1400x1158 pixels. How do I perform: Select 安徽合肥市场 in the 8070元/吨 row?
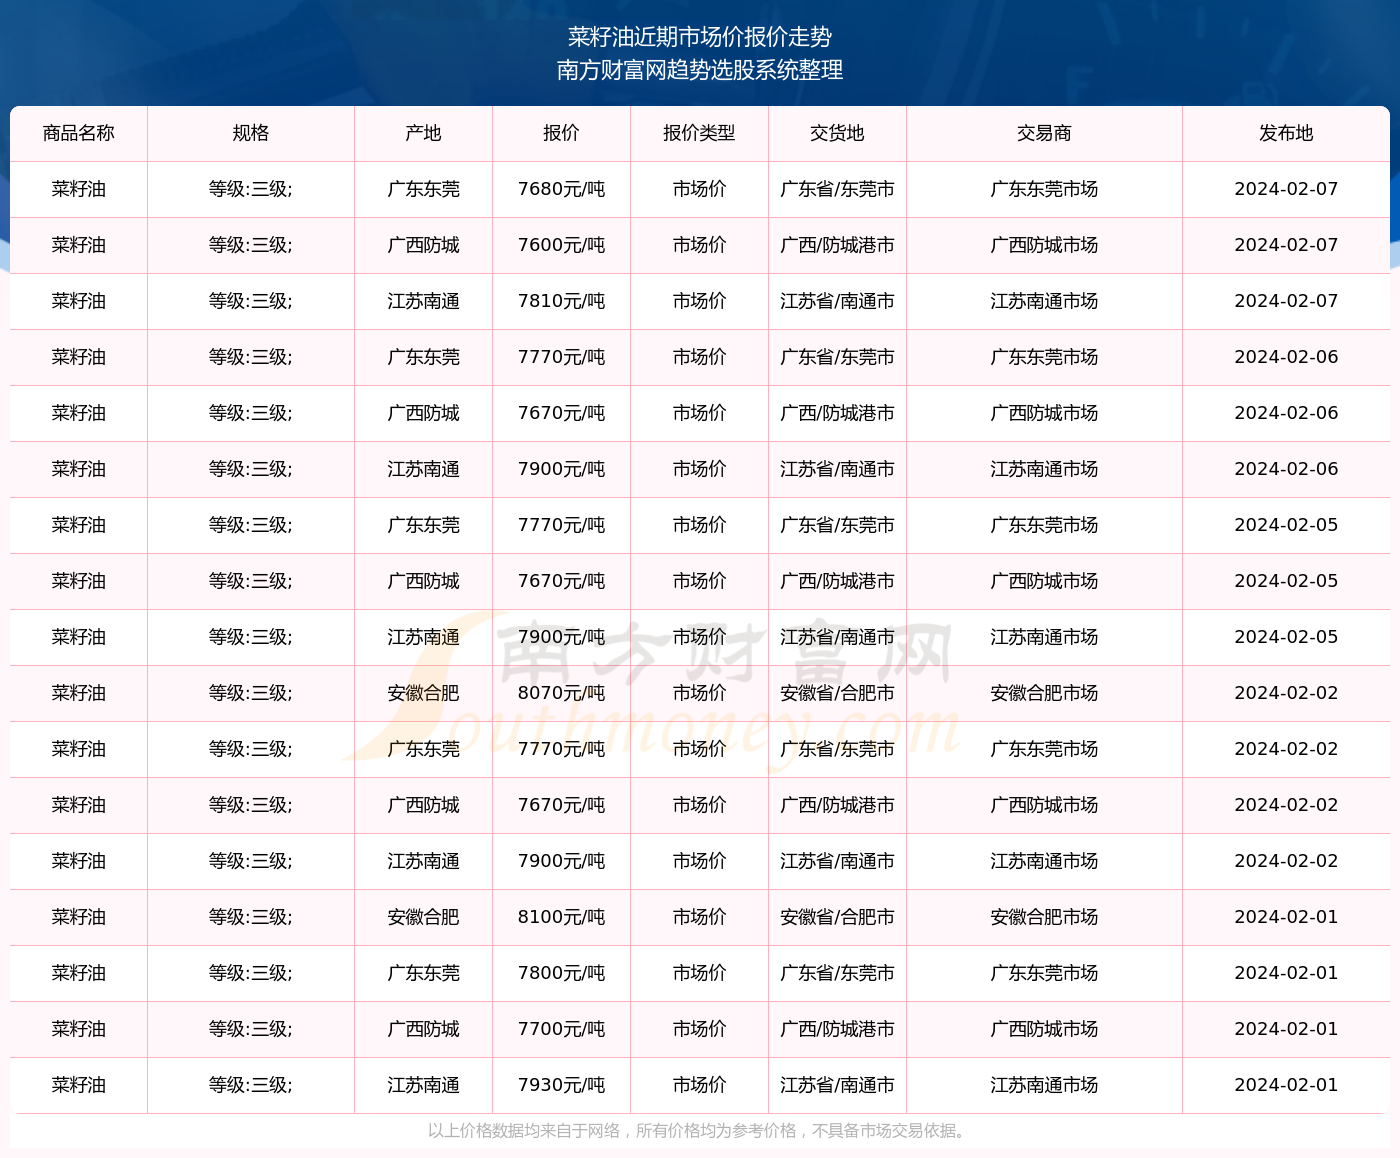[x=1045, y=693]
